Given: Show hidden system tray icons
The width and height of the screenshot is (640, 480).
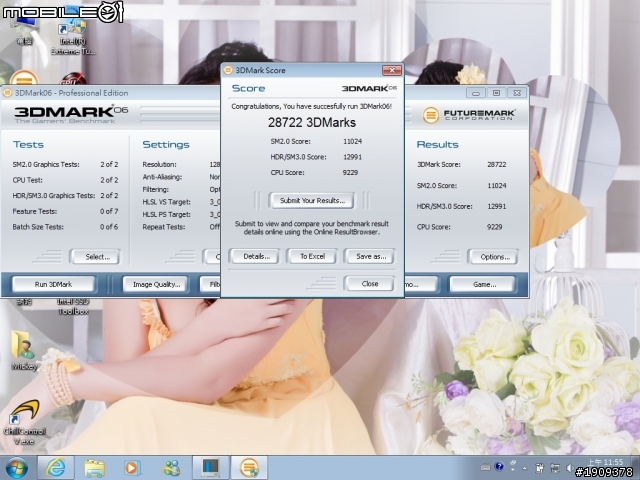Looking at the screenshot, I should (x=524, y=468).
